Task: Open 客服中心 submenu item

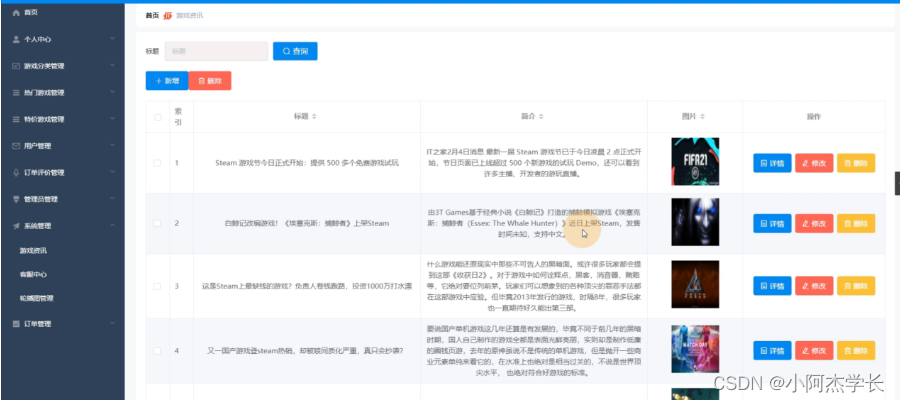Action: [33, 275]
